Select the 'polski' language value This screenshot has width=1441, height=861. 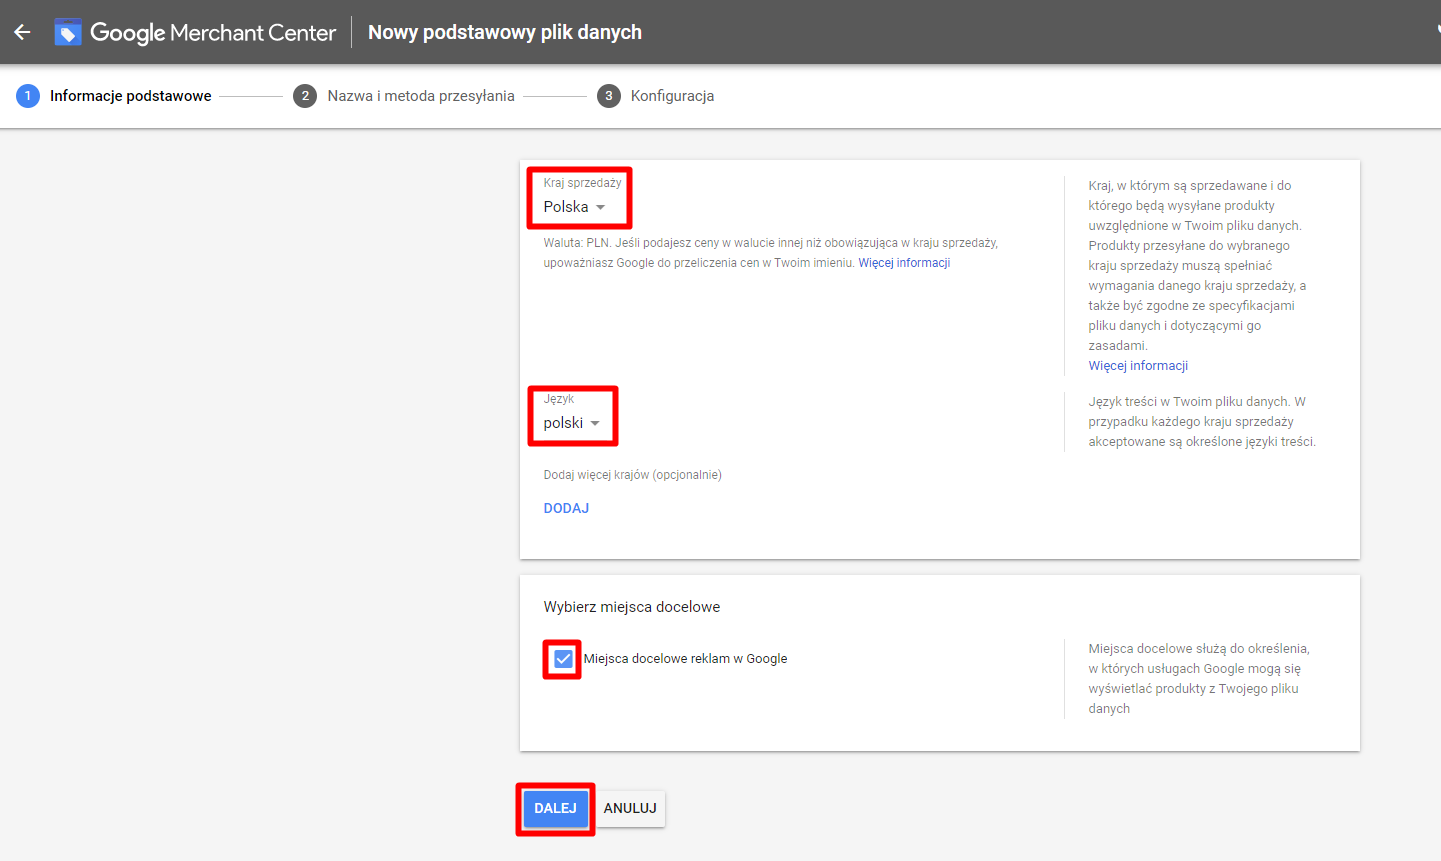click(563, 423)
